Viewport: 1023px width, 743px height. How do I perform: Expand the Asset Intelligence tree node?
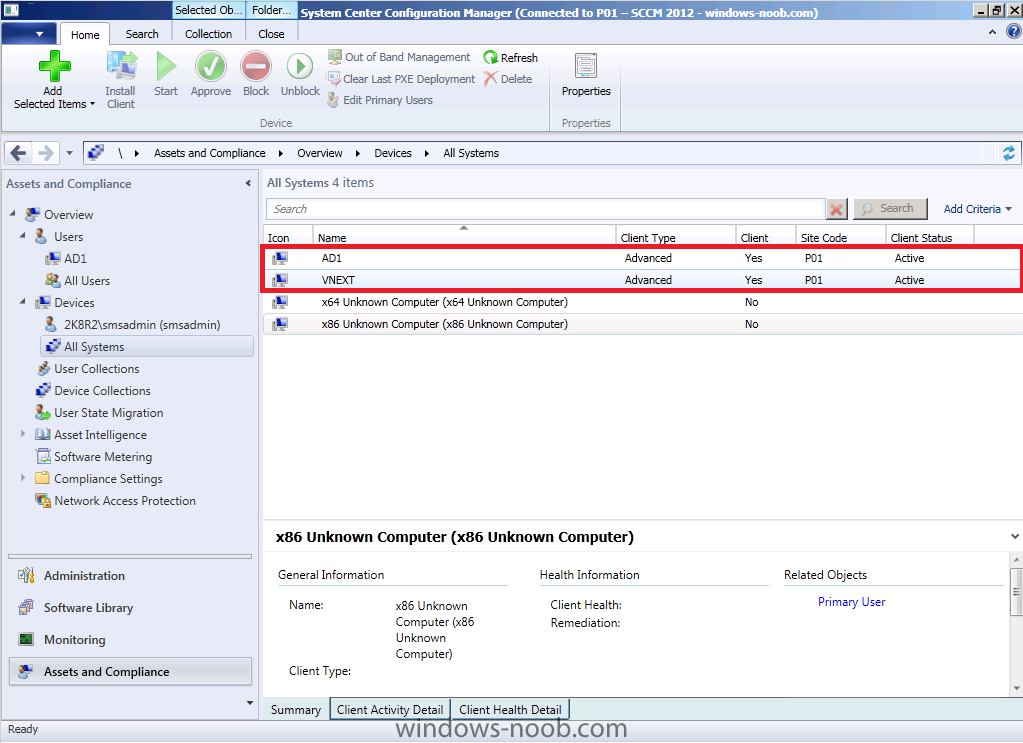23,434
